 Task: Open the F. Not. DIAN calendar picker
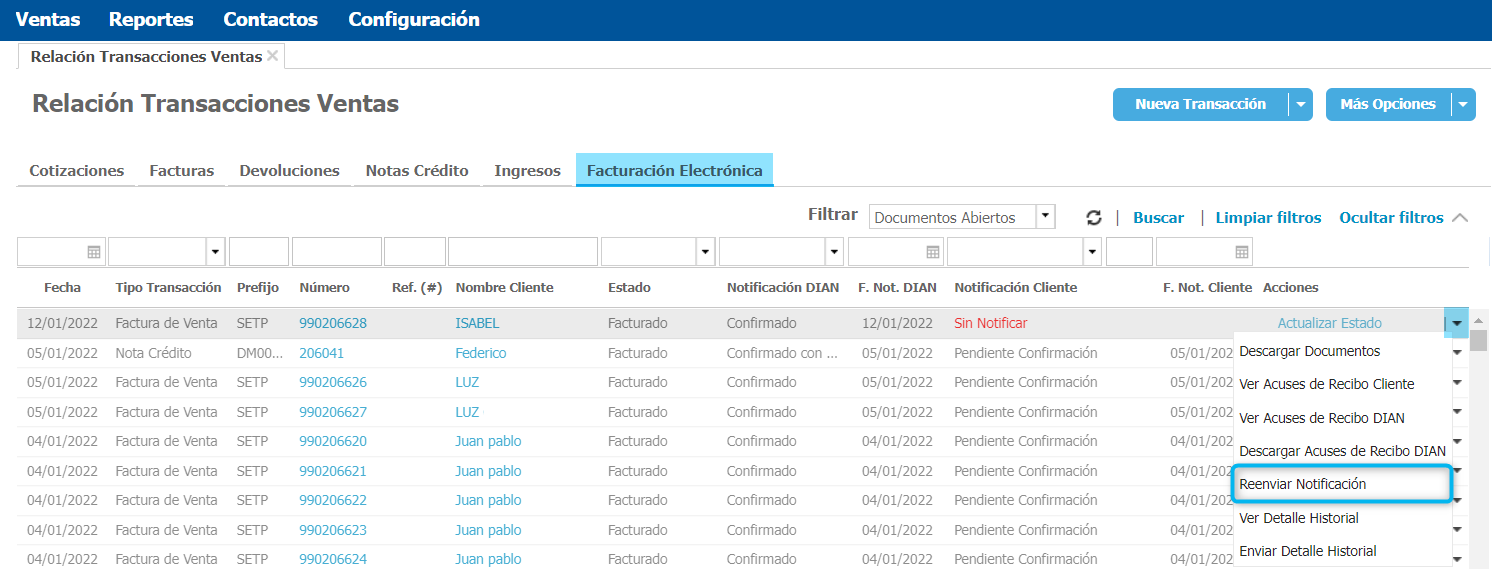point(933,252)
